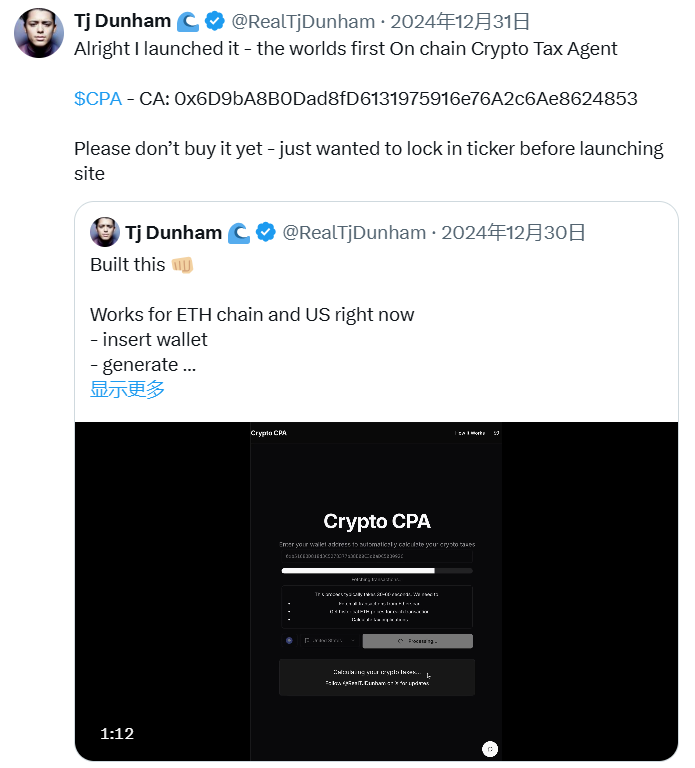Click the blue verified badge on main tweet
695x768 pixels.
tap(215, 21)
